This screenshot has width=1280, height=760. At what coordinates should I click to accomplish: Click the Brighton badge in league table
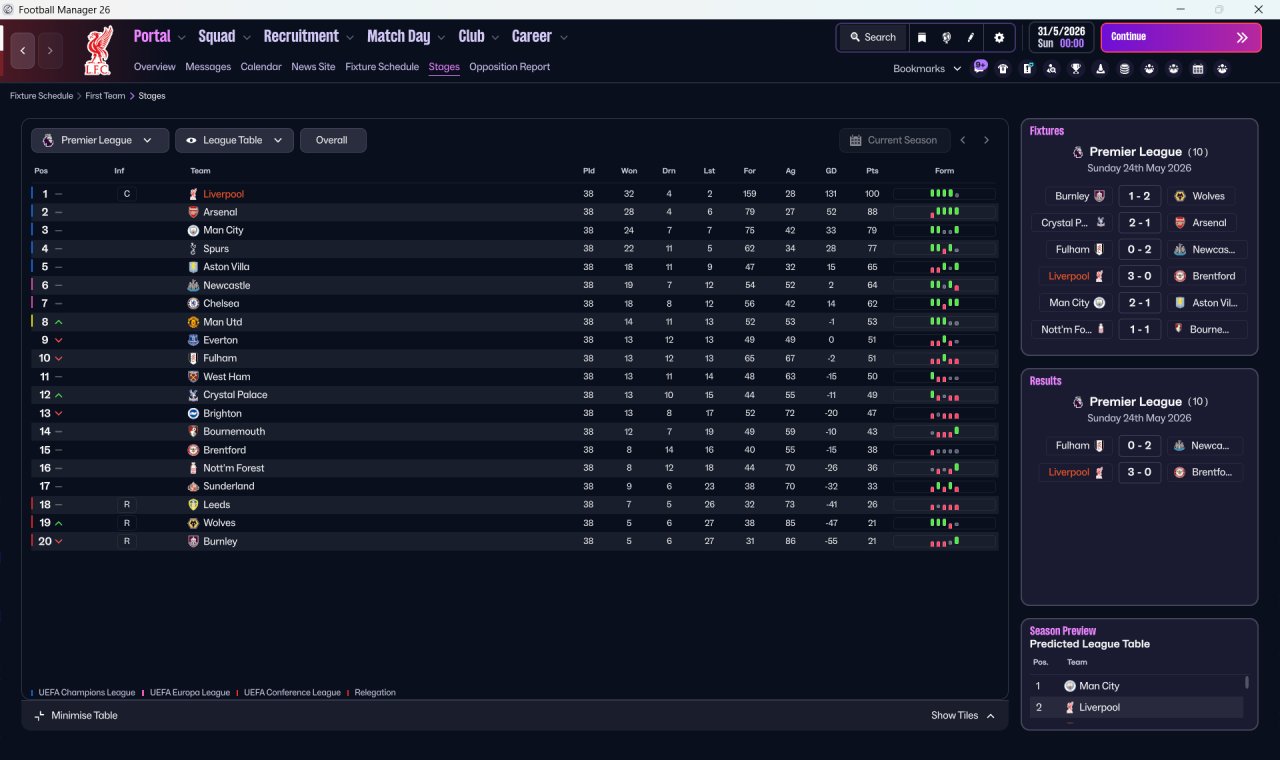(193, 413)
